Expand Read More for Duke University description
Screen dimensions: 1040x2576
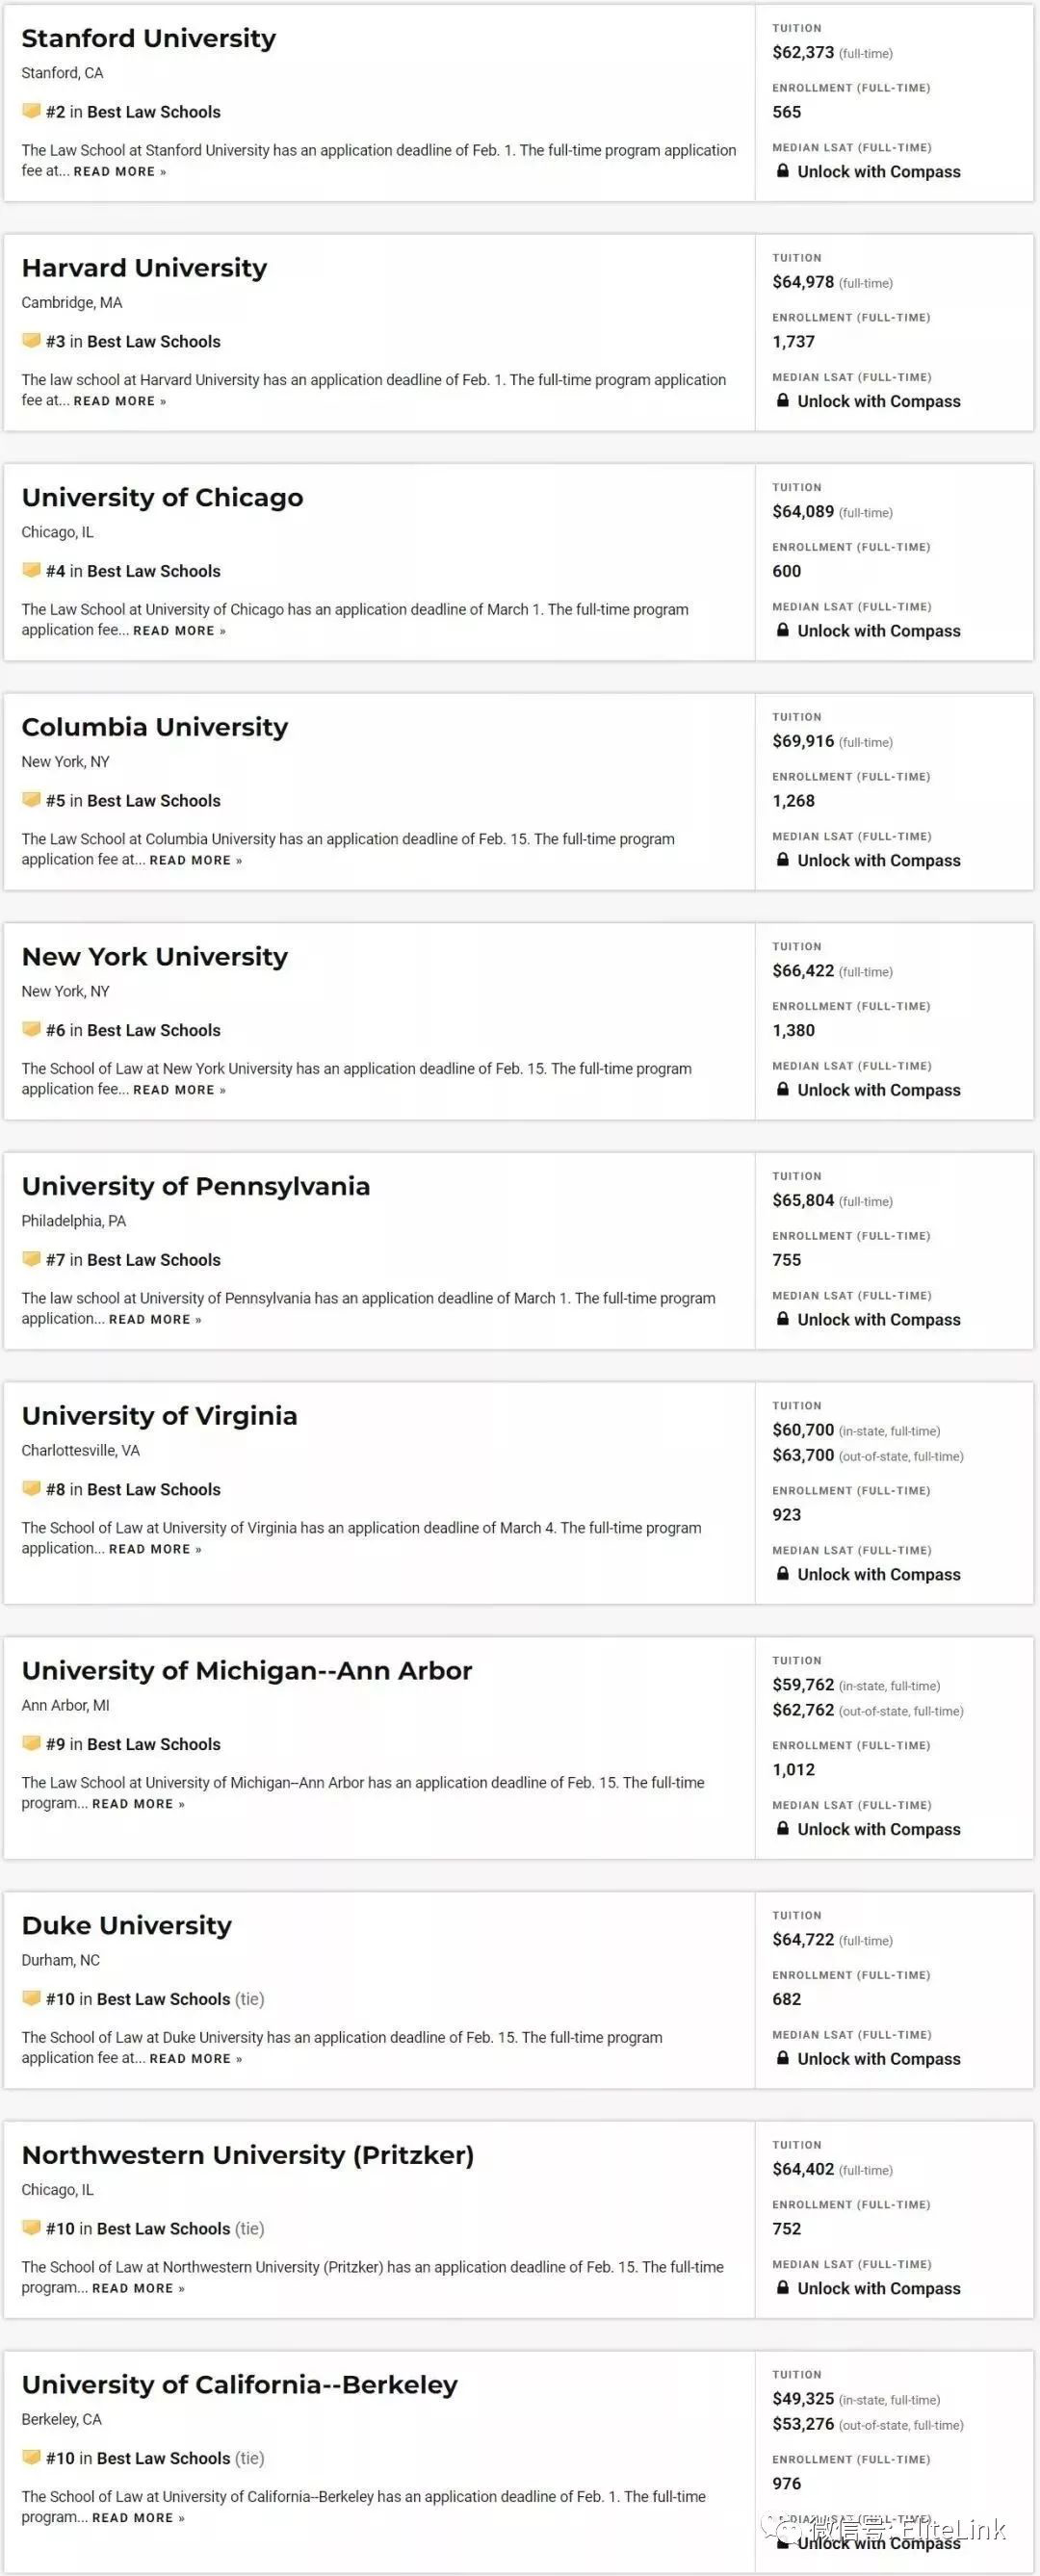click(196, 2058)
